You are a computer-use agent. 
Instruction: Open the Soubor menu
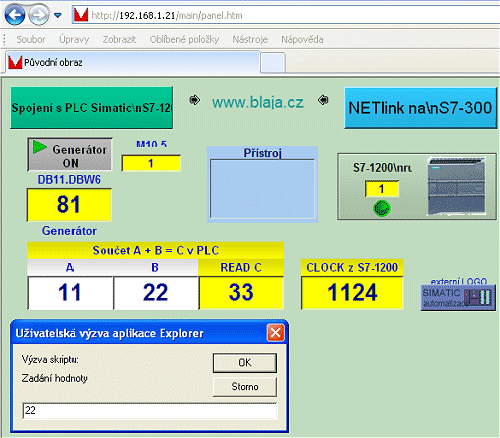tap(31, 40)
